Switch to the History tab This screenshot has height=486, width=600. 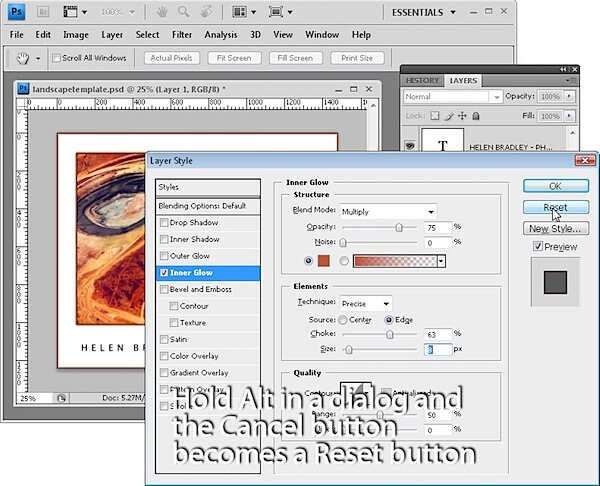click(x=422, y=81)
